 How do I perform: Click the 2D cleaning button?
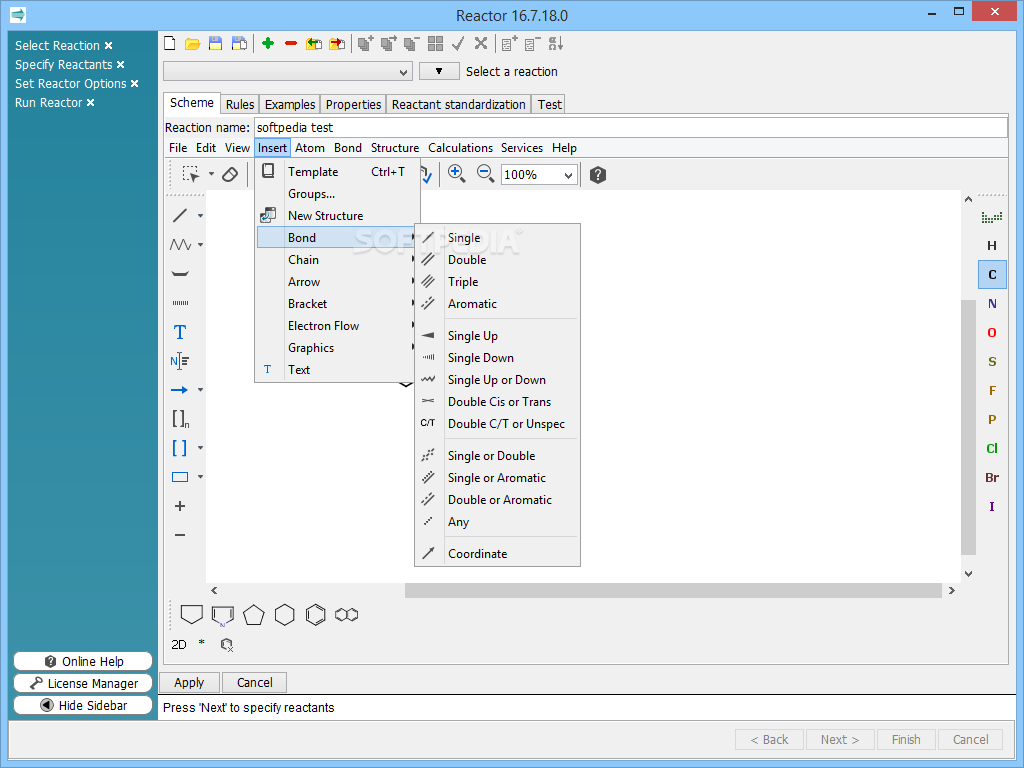coord(179,645)
